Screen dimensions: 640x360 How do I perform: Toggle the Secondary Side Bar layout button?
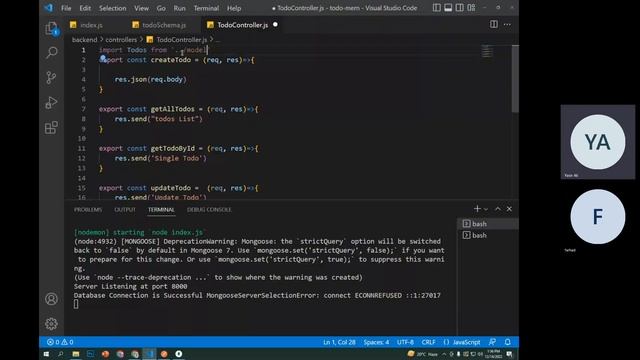click(x=460, y=8)
